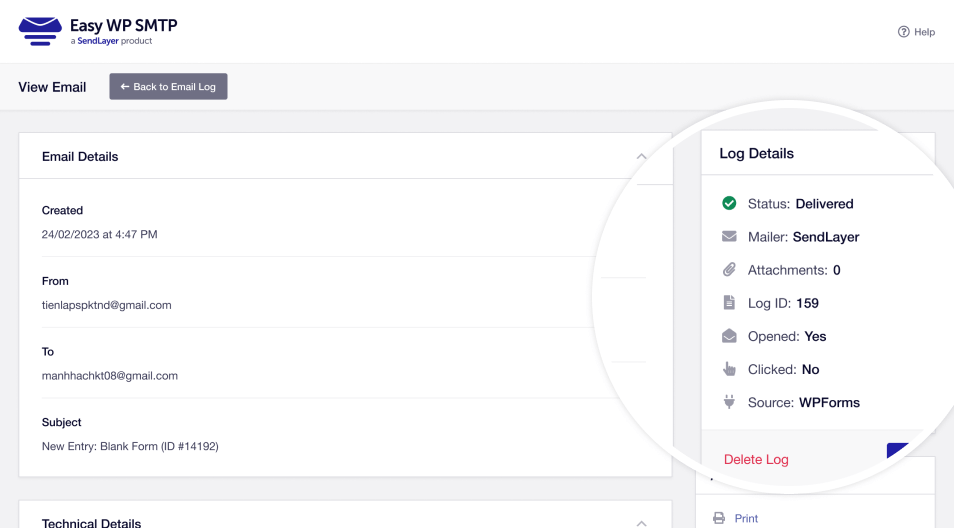
Task: Go back to Email Log
Action: pos(168,87)
